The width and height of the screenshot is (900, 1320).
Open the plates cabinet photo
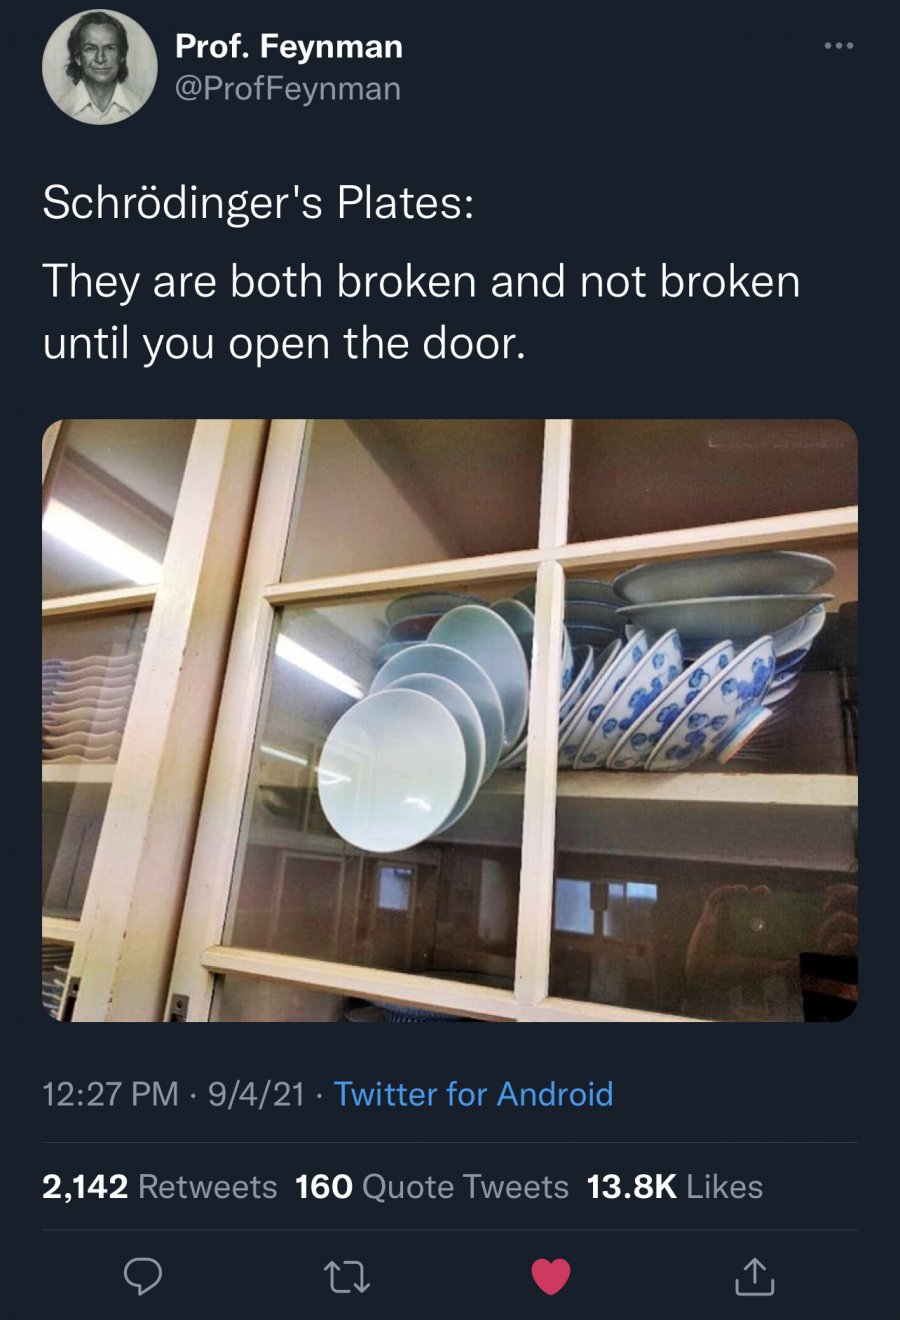click(x=450, y=720)
